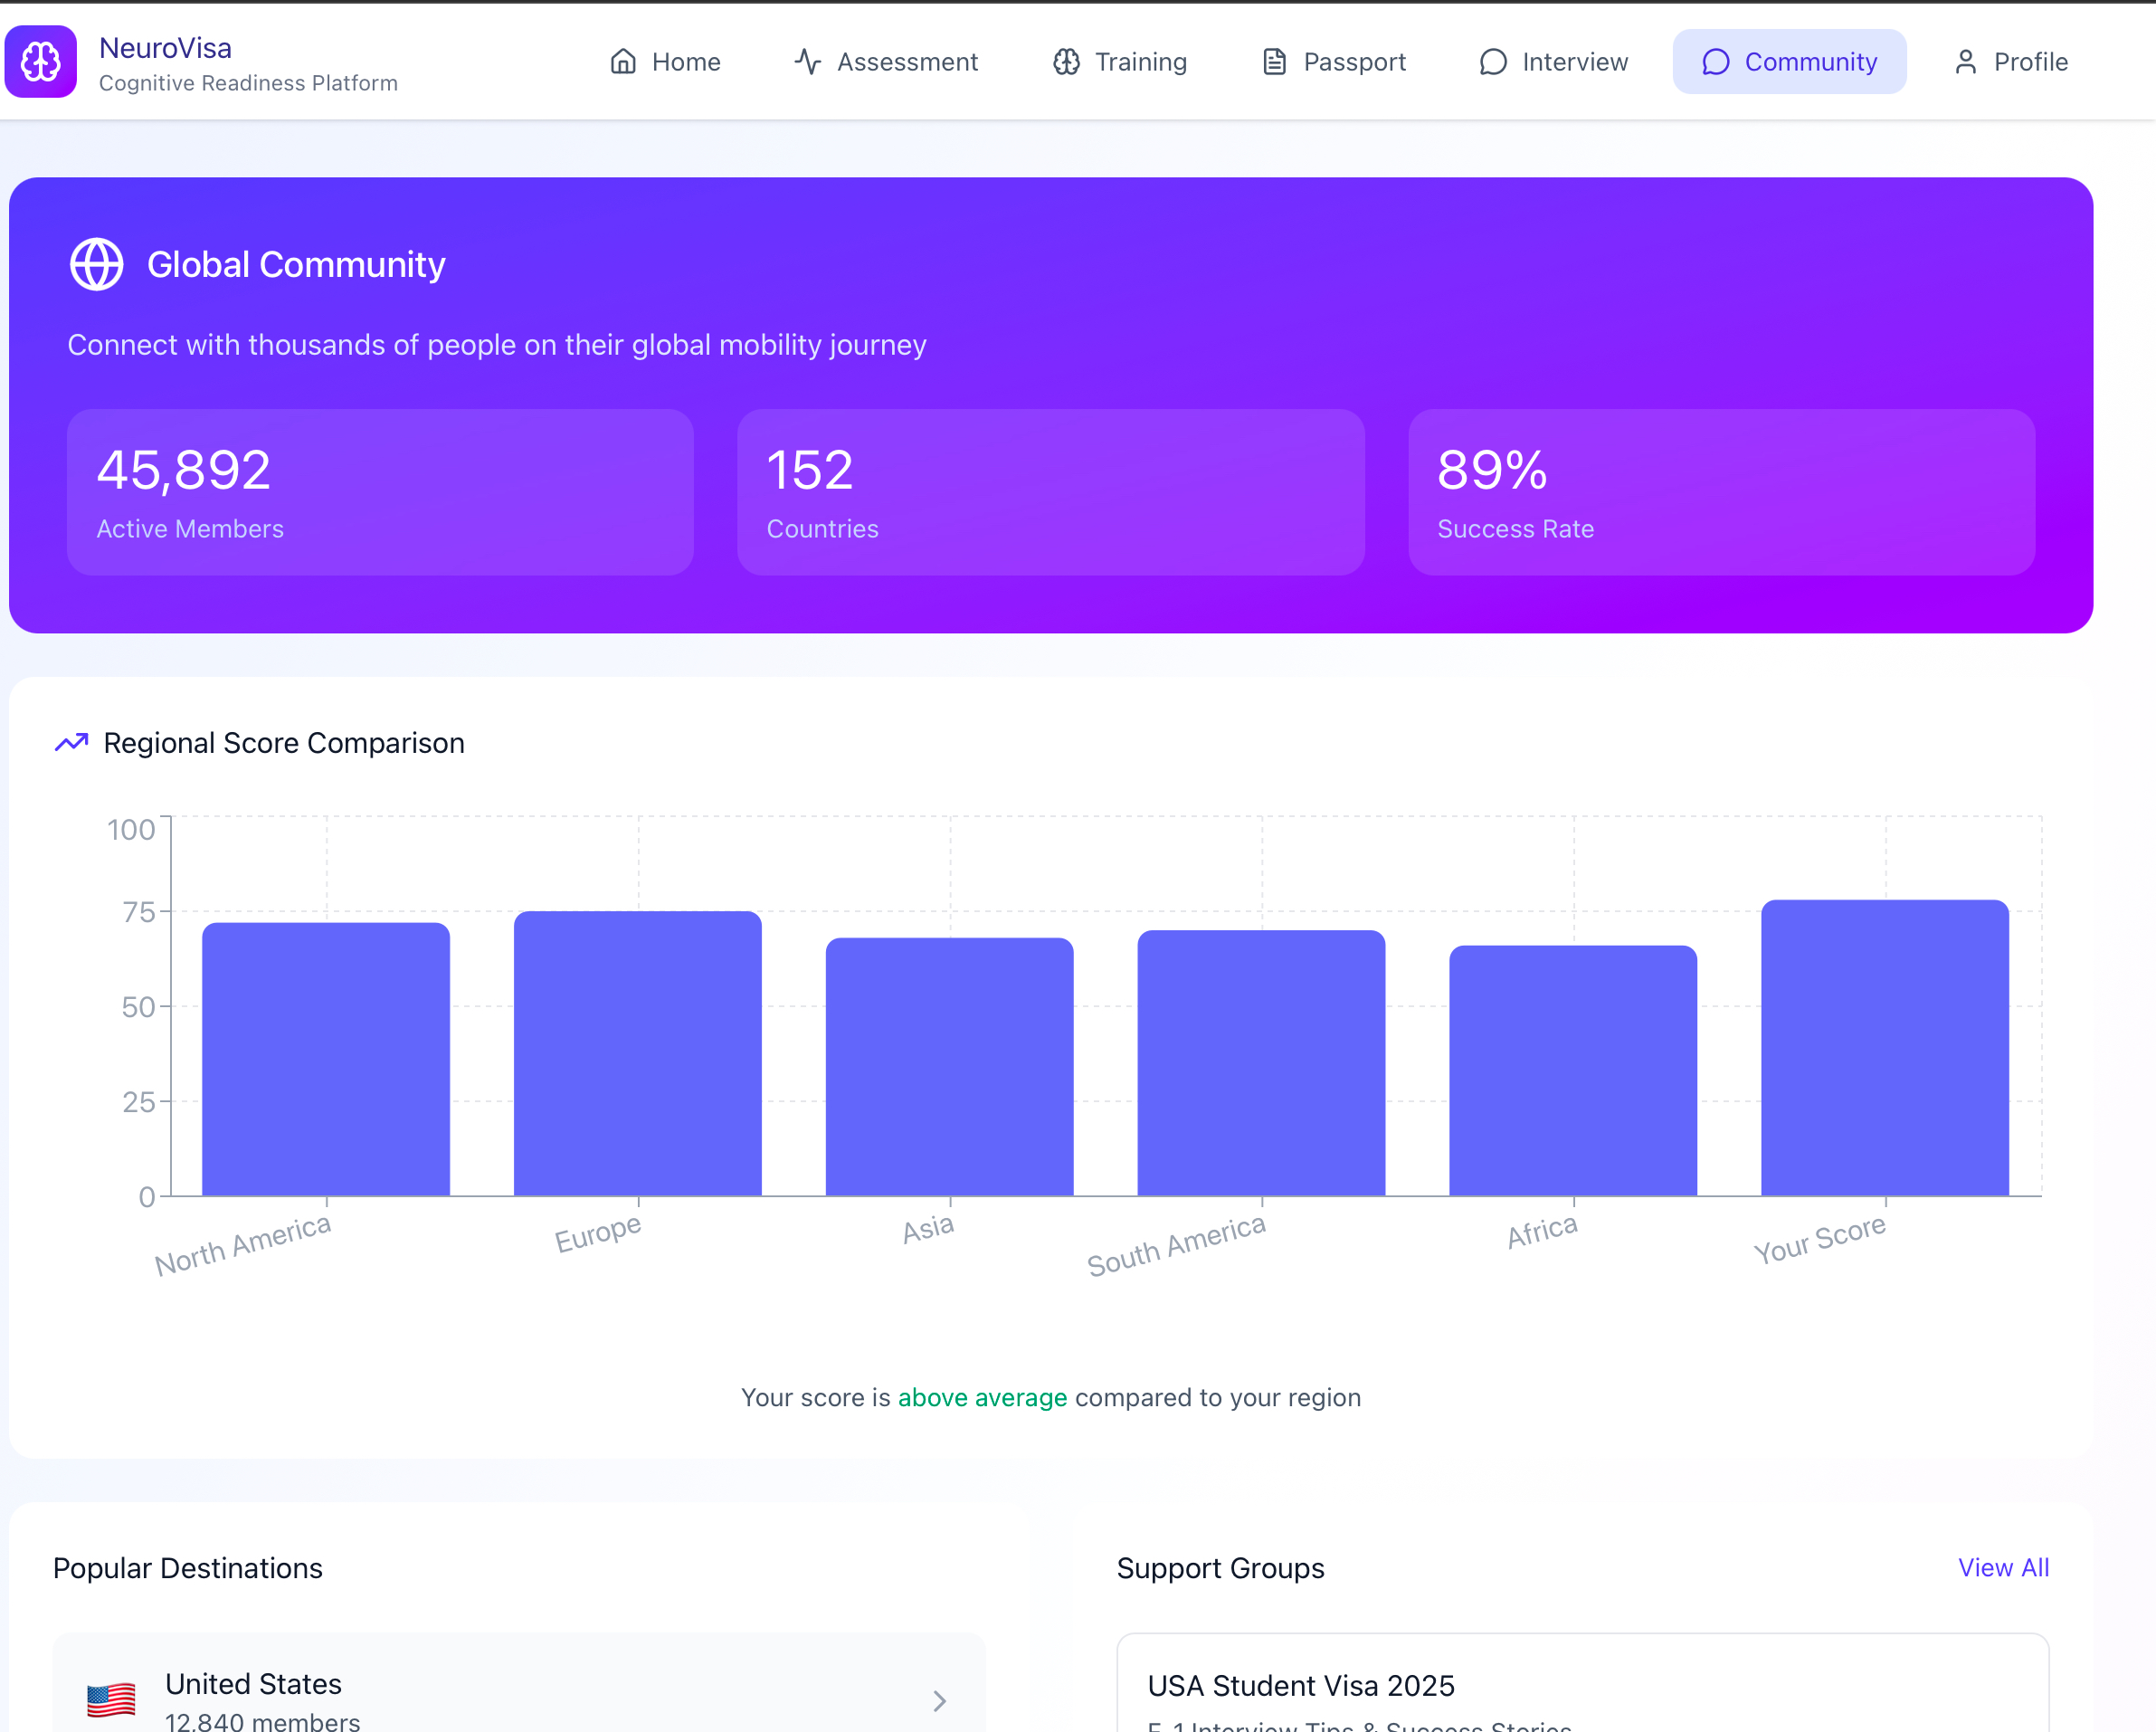Screen dimensions: 2156x1732
Task: Select the Active Members stat card
Action: (x=380, y=492)
